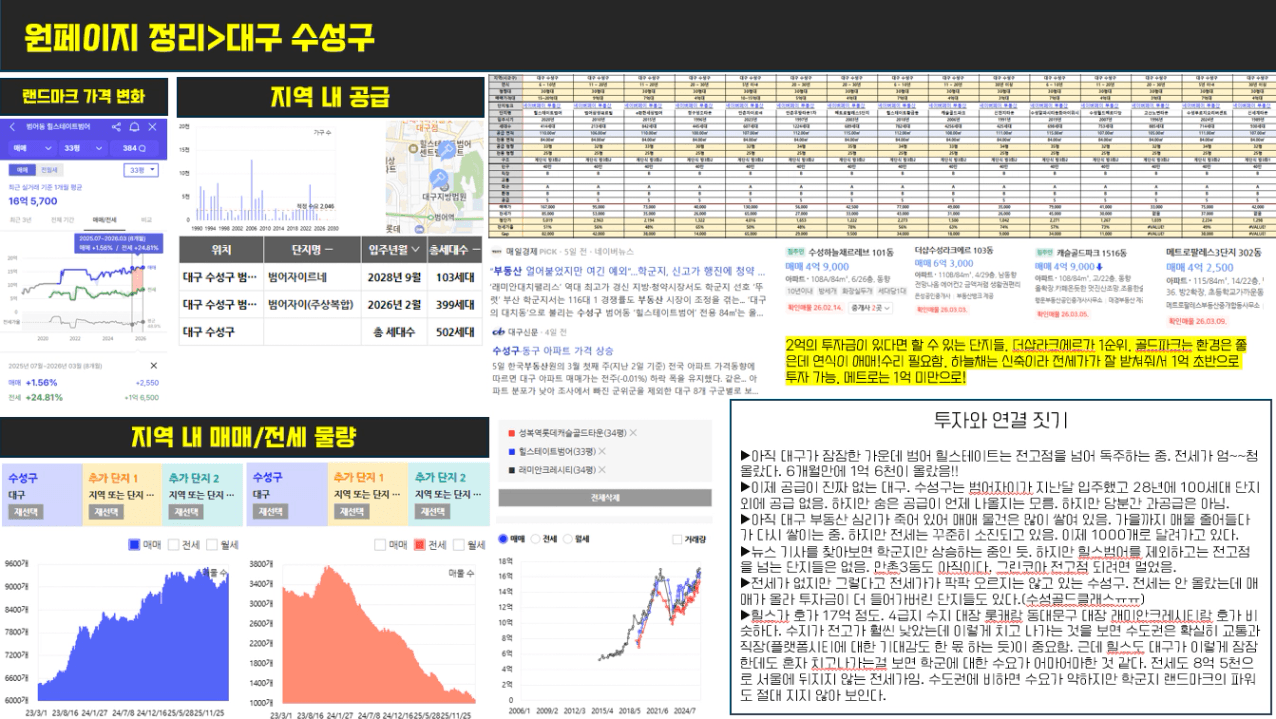The height and width of the screenshot is (719, 1276).
Task: Toggle 전세 checkbox on the blue listings chart
Action: (x=174, y=545)
